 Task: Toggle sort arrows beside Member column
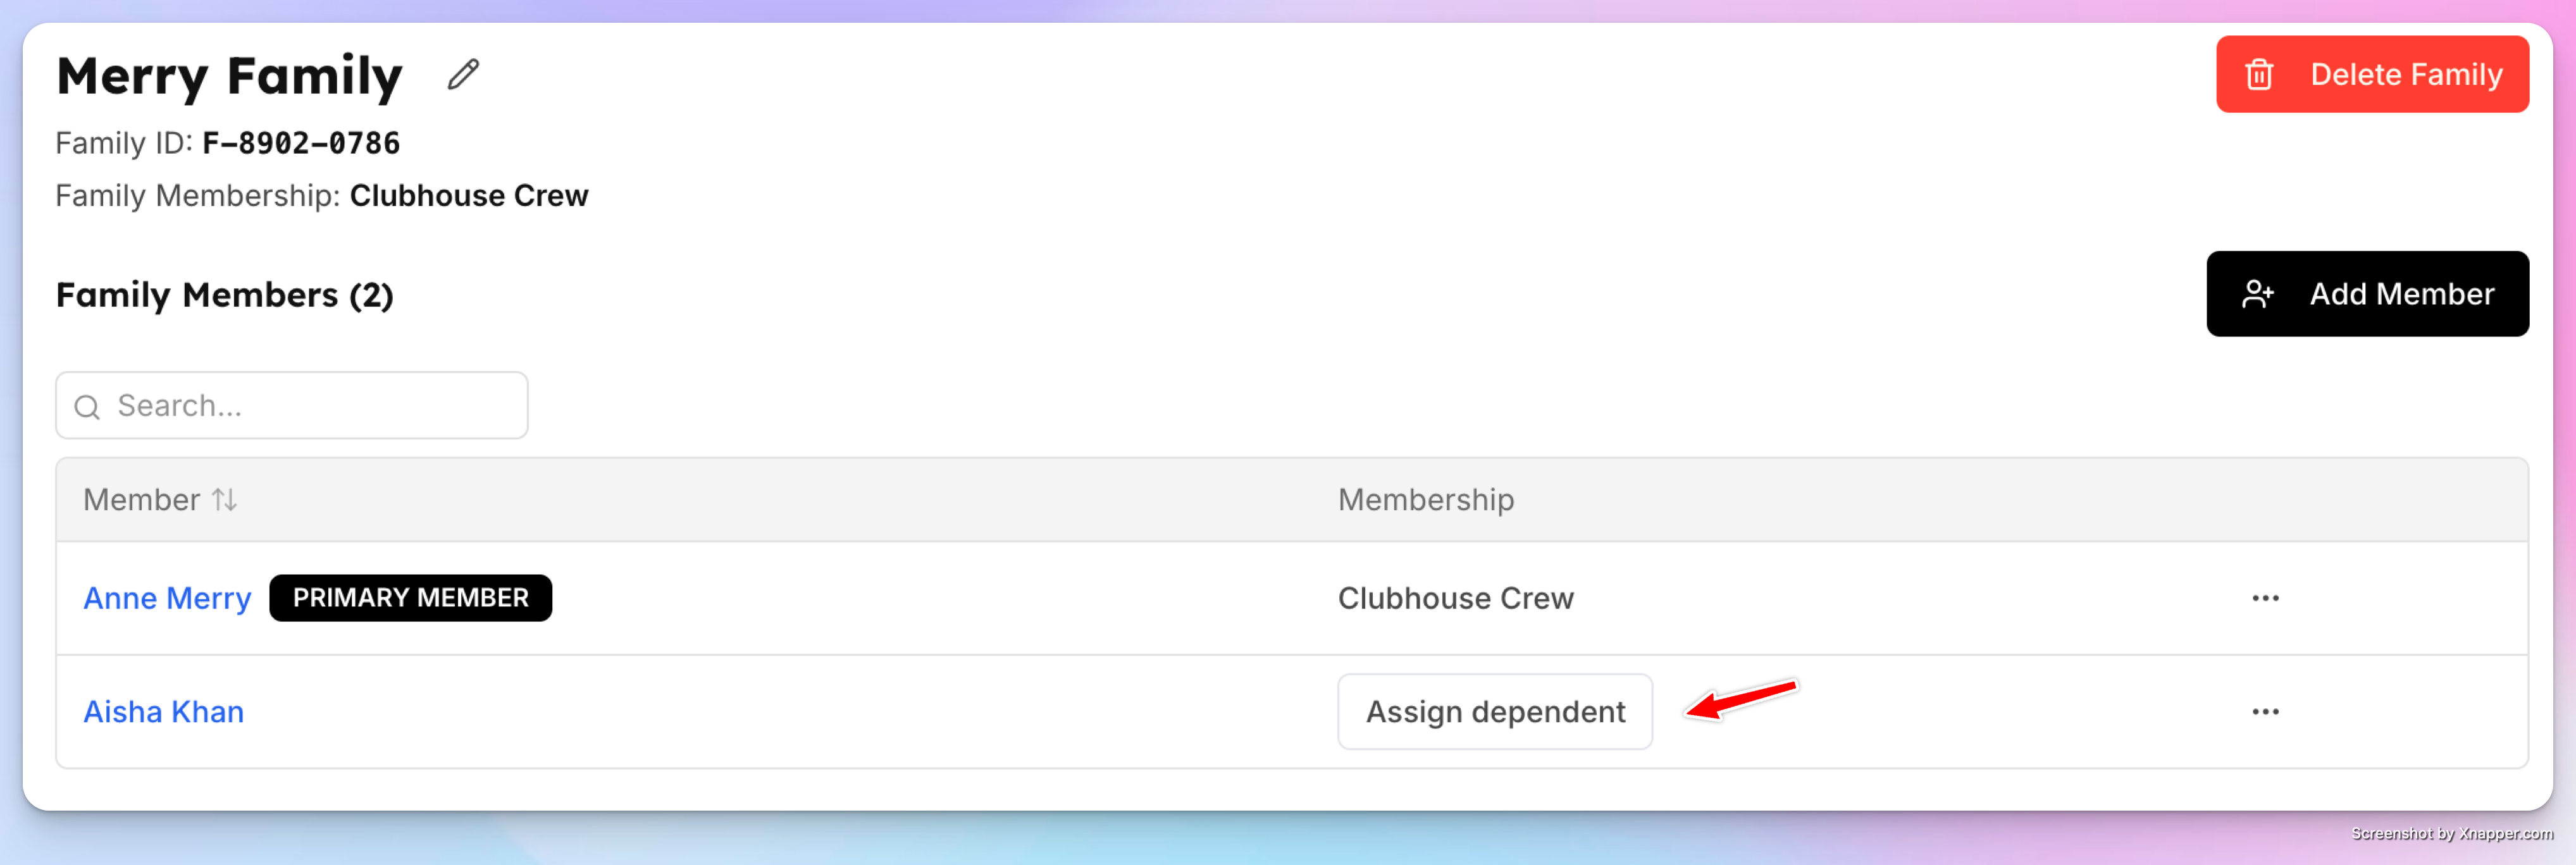click(225, 499)
